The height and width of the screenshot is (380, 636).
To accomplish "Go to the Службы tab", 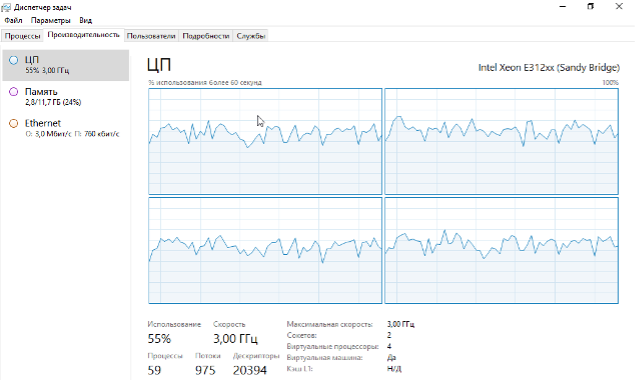I will [251, 36].
